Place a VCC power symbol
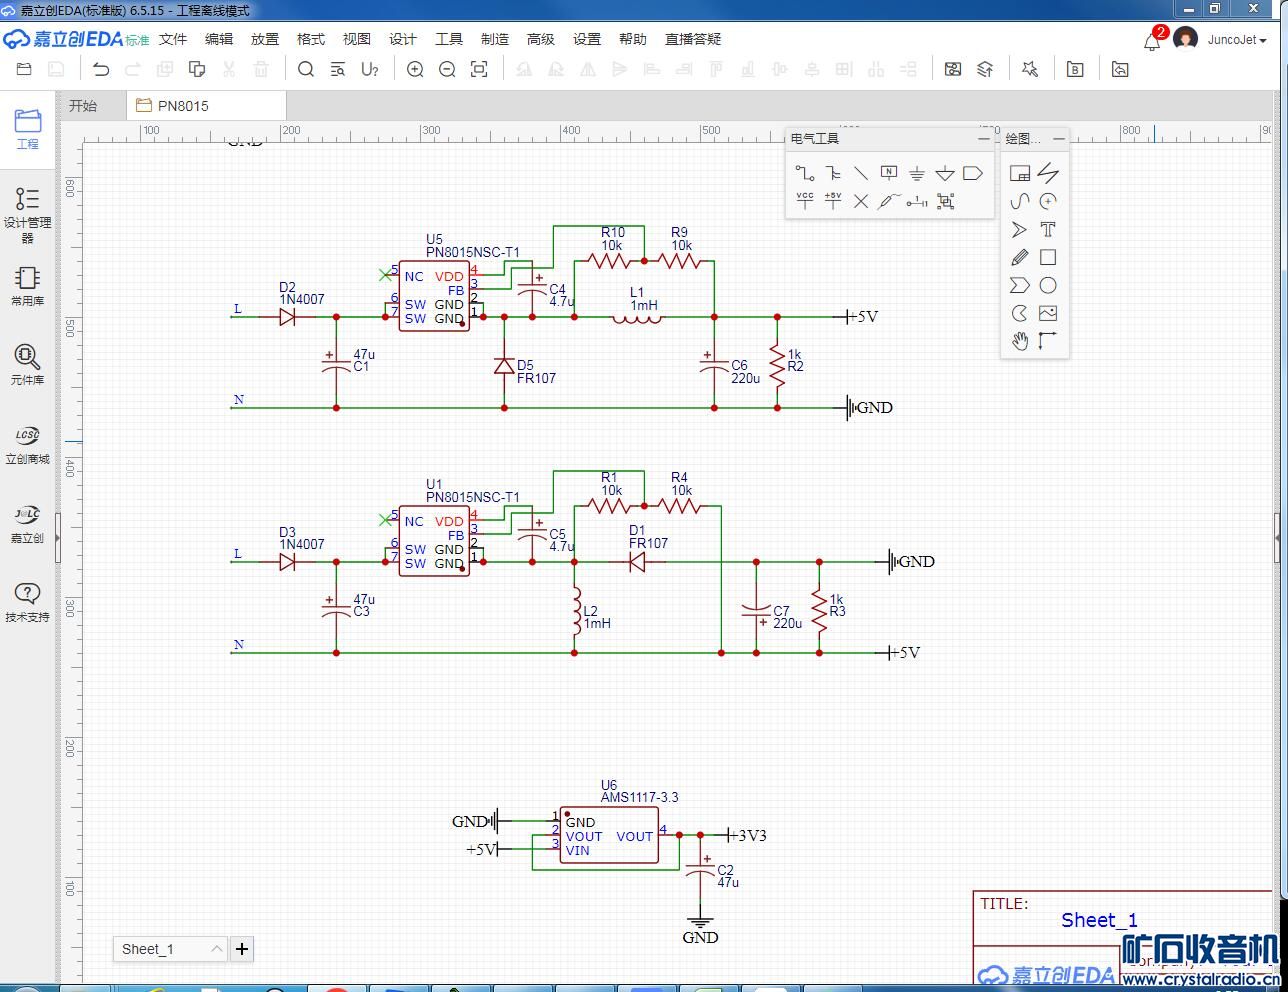 coord(805,201)
